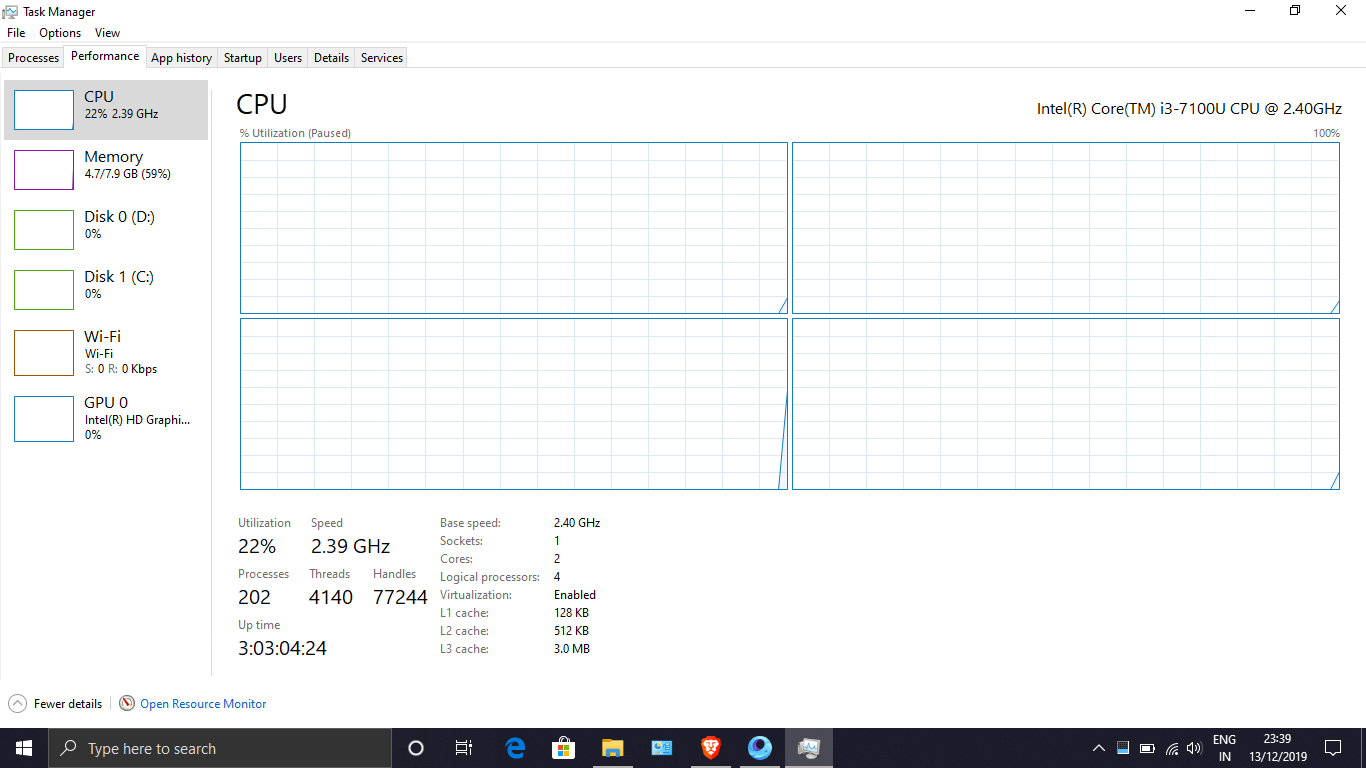Show hidden system tray icons
Image resolution: width=1366 pixels, height=768 pixels.
(x=1099, y=748)
